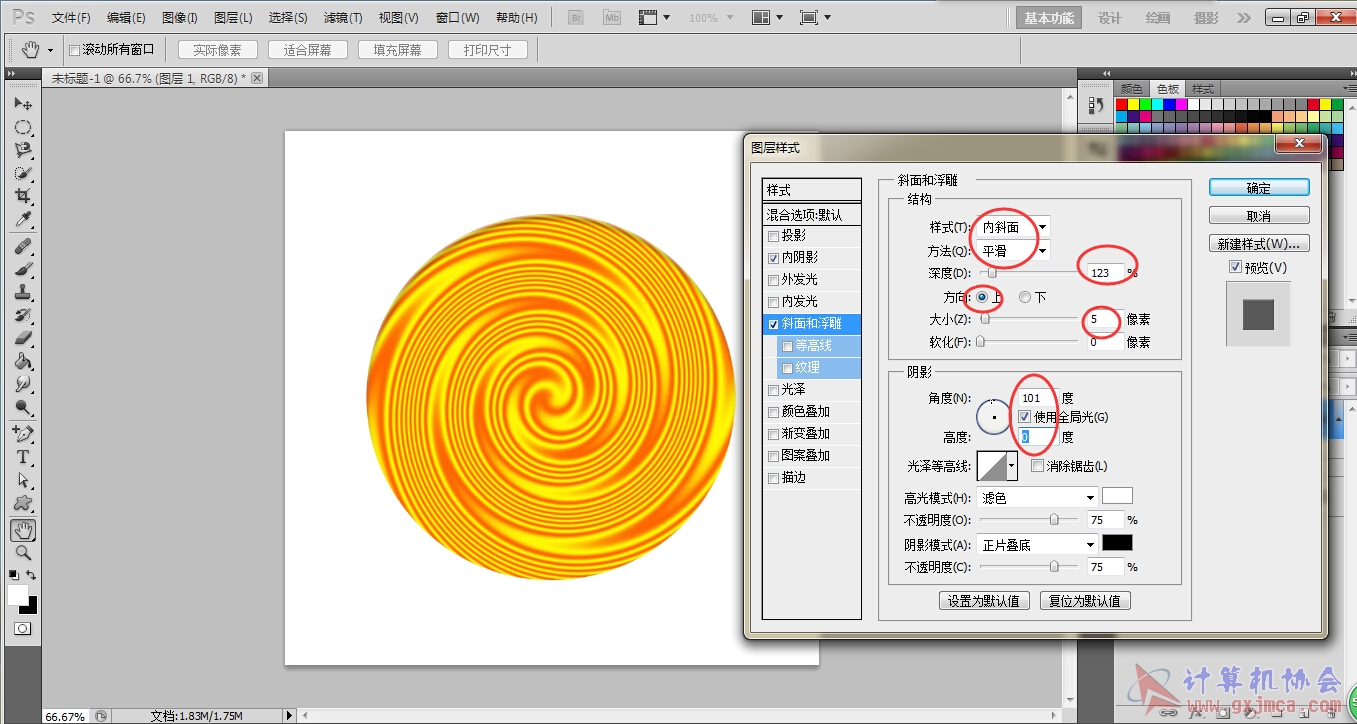Choose the 下 direction radio button

1025,297
